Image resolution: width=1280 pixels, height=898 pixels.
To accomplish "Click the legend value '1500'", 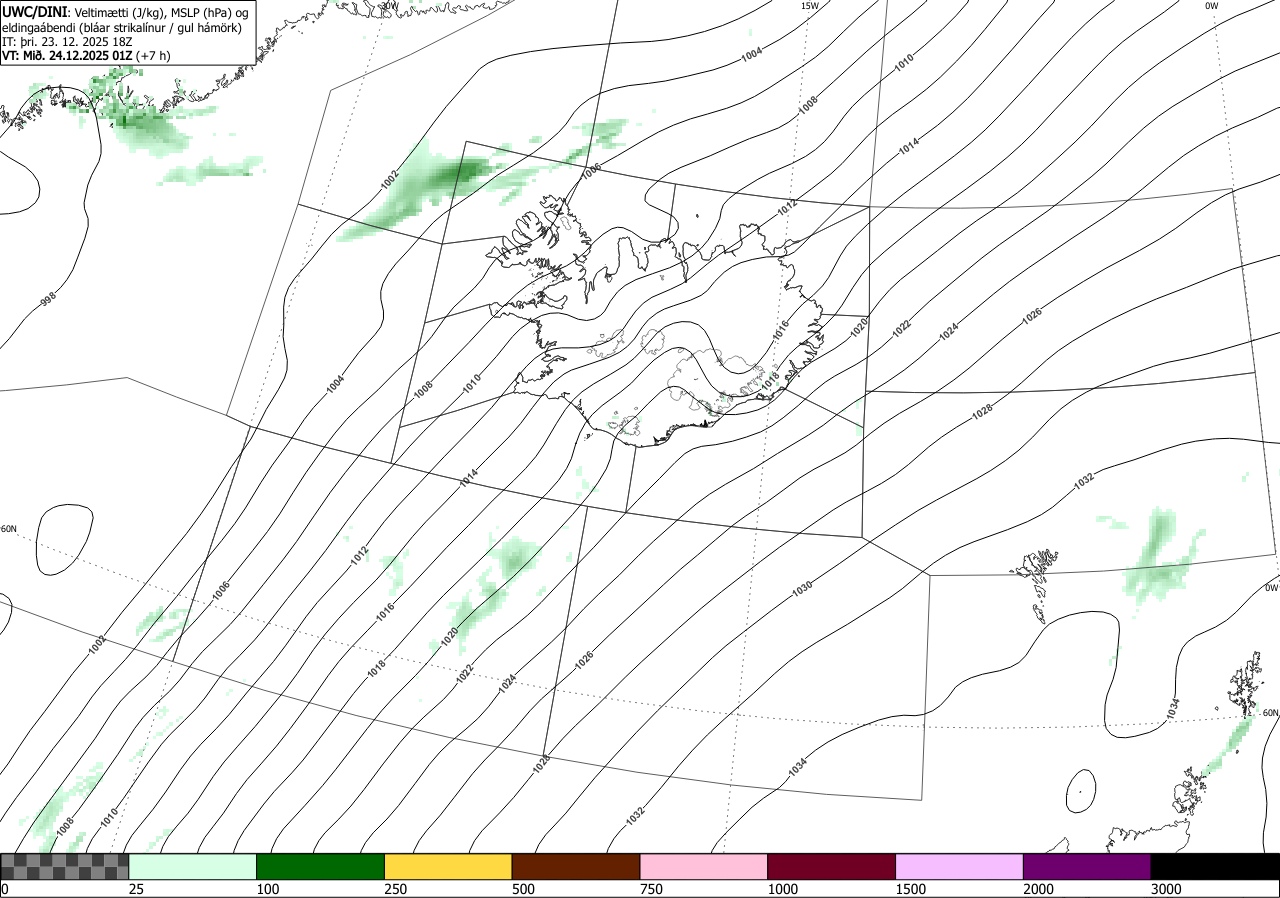I will [911, 889].
